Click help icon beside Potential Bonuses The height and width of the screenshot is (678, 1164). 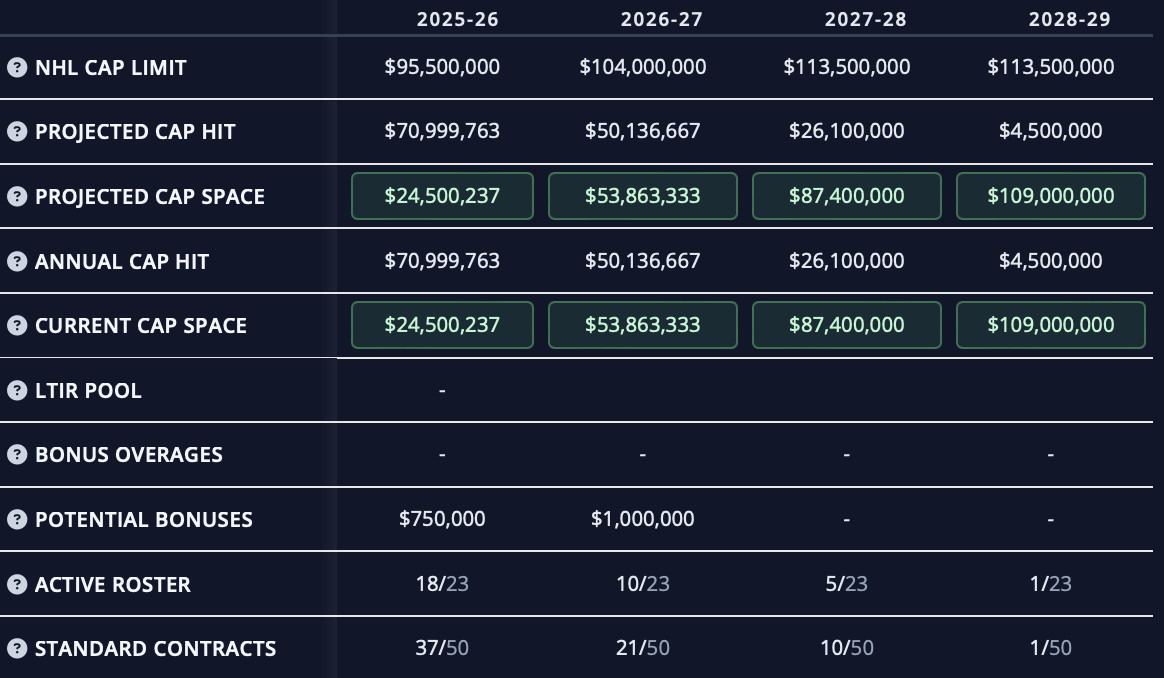click(16, 519)
